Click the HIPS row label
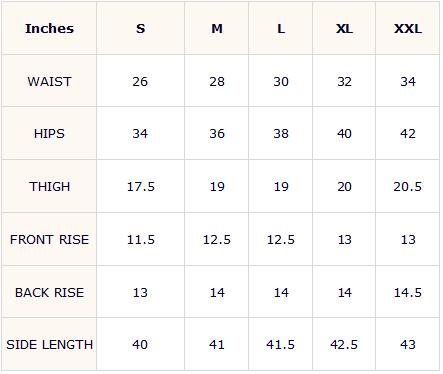The width and height of the screenshot is (443, 374). [x=49, y=133]
